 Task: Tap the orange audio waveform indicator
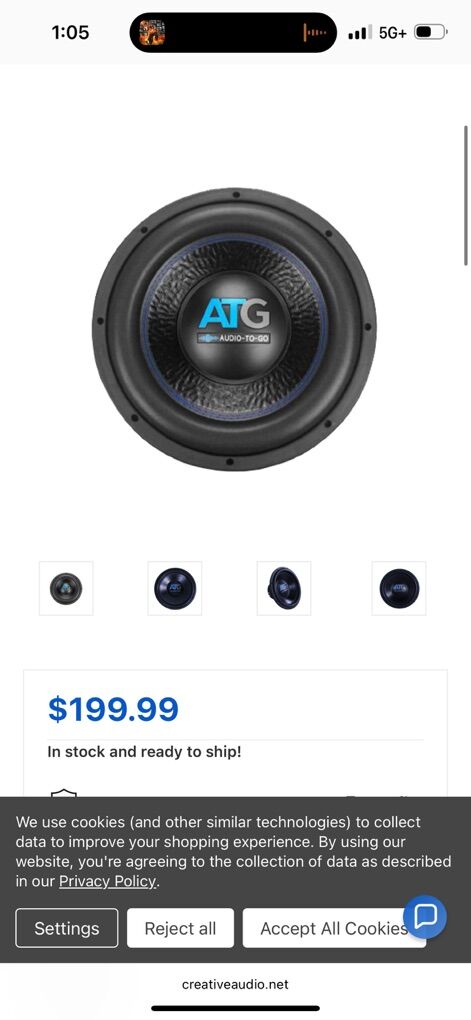point(314,32)
